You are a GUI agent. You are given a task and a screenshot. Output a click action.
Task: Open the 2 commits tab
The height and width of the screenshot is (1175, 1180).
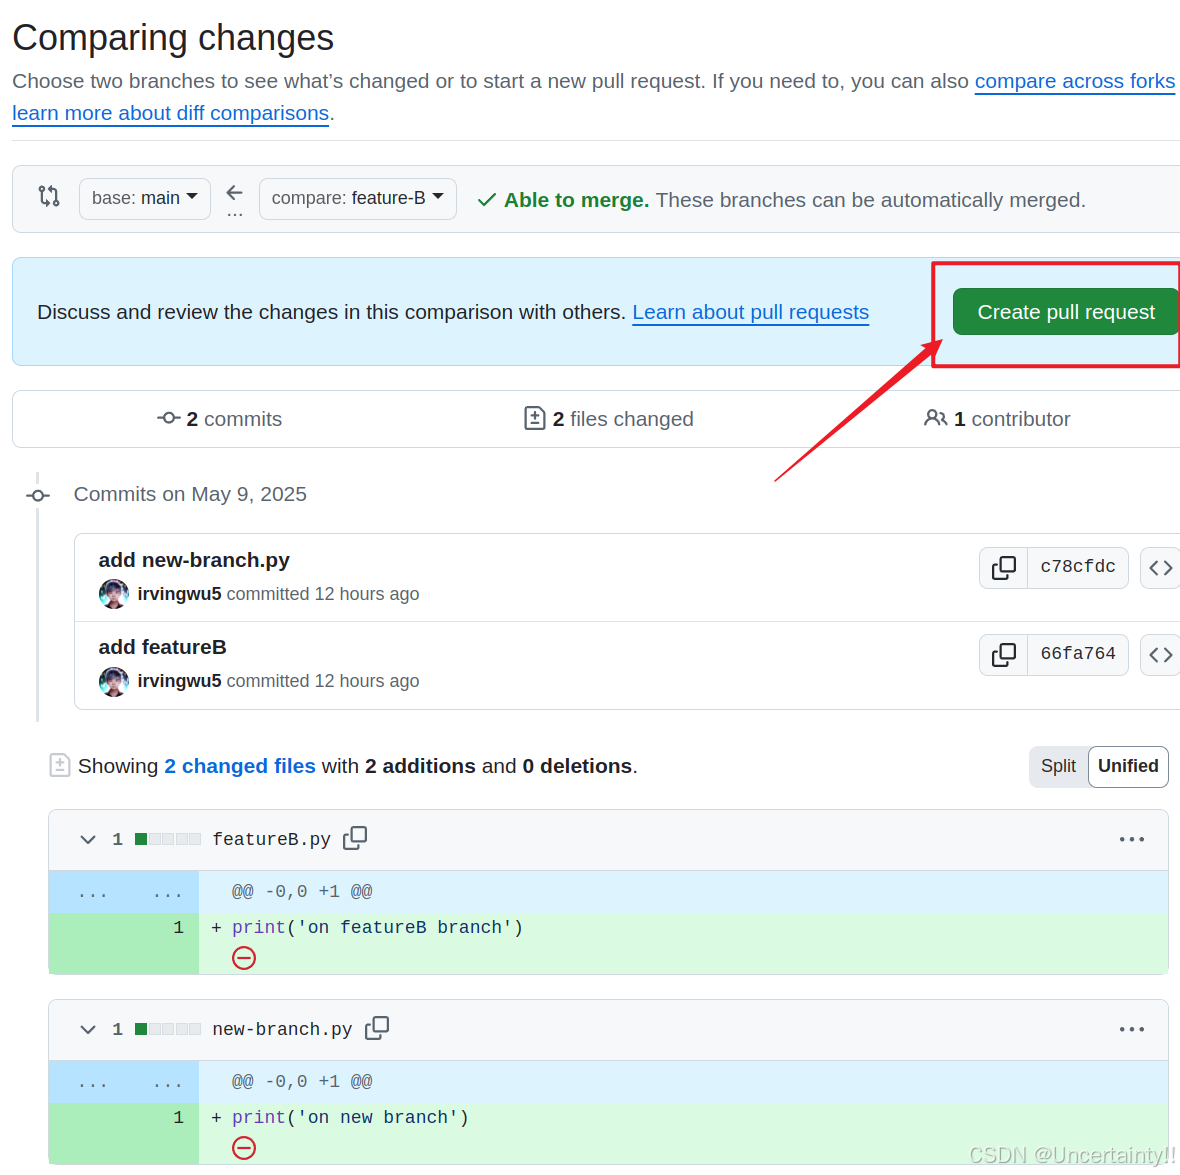(x=220, y=419)
